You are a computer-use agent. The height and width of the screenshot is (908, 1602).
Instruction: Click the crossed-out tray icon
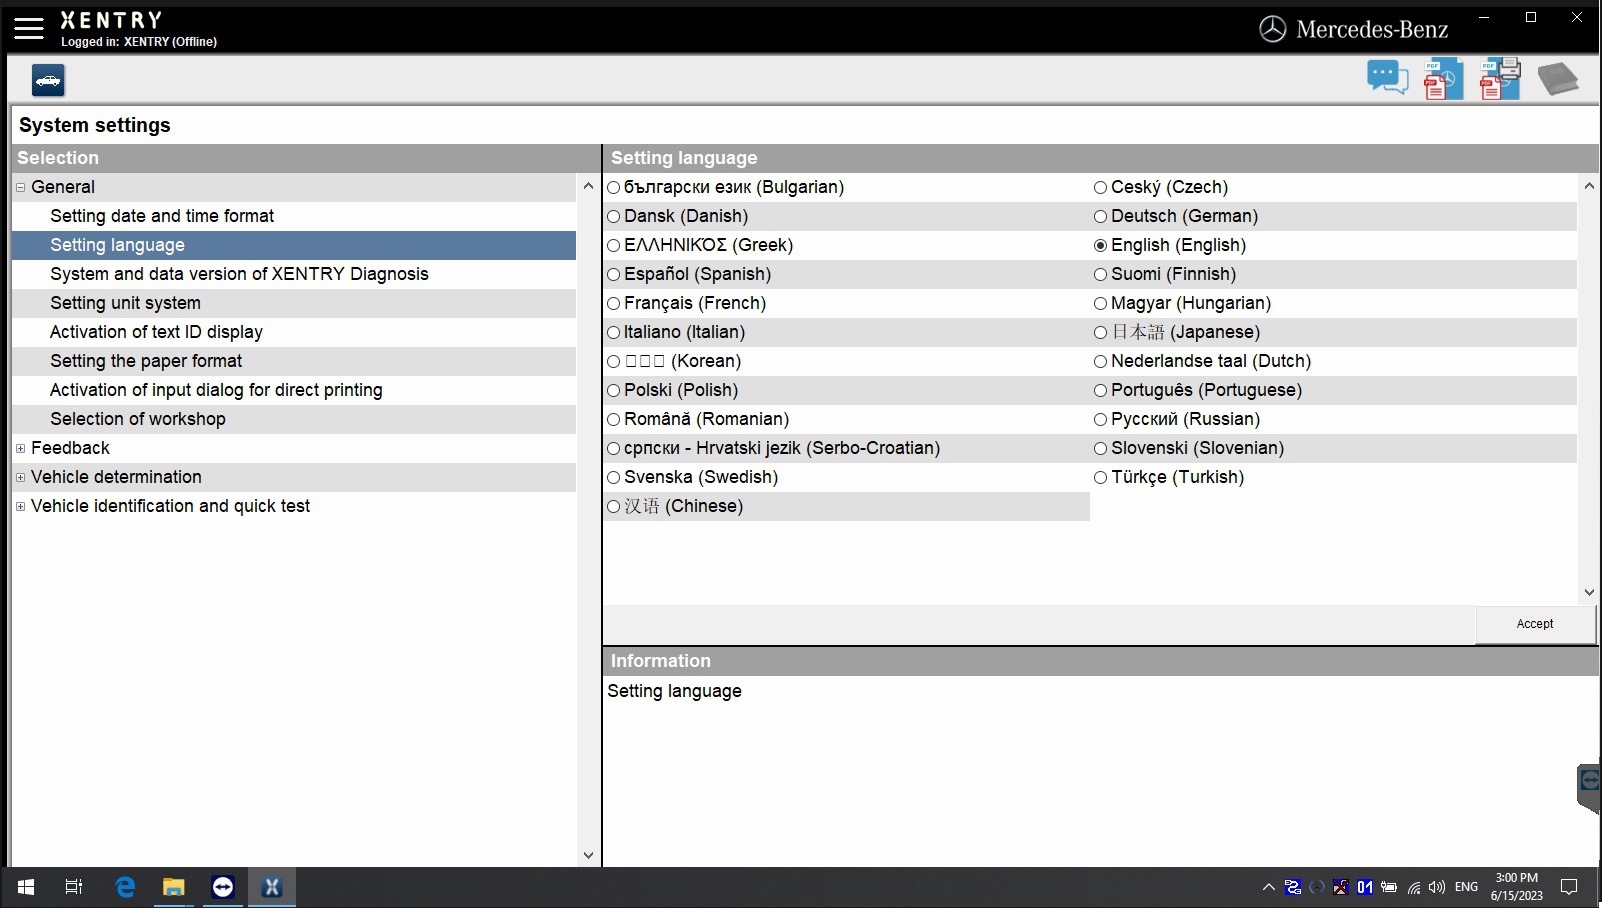click(1341, 887)
